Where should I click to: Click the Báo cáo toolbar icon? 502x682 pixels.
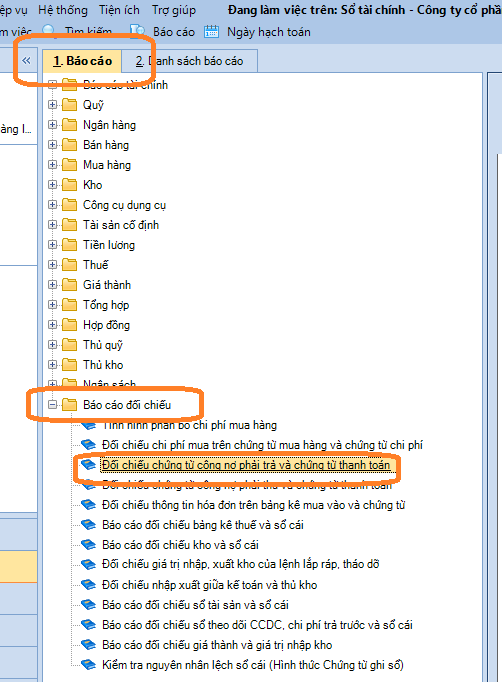click(138, 31)
